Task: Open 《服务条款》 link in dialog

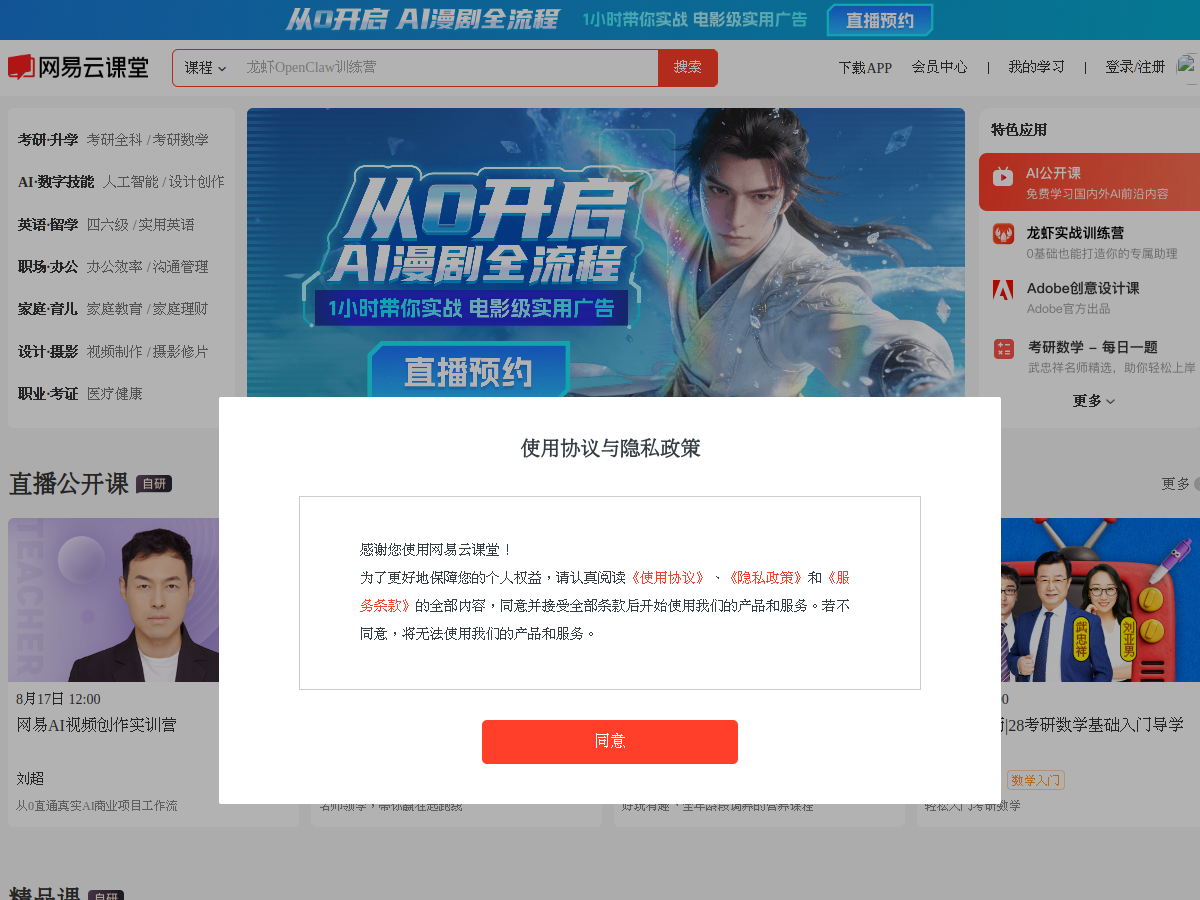Action: click(605, 591)
